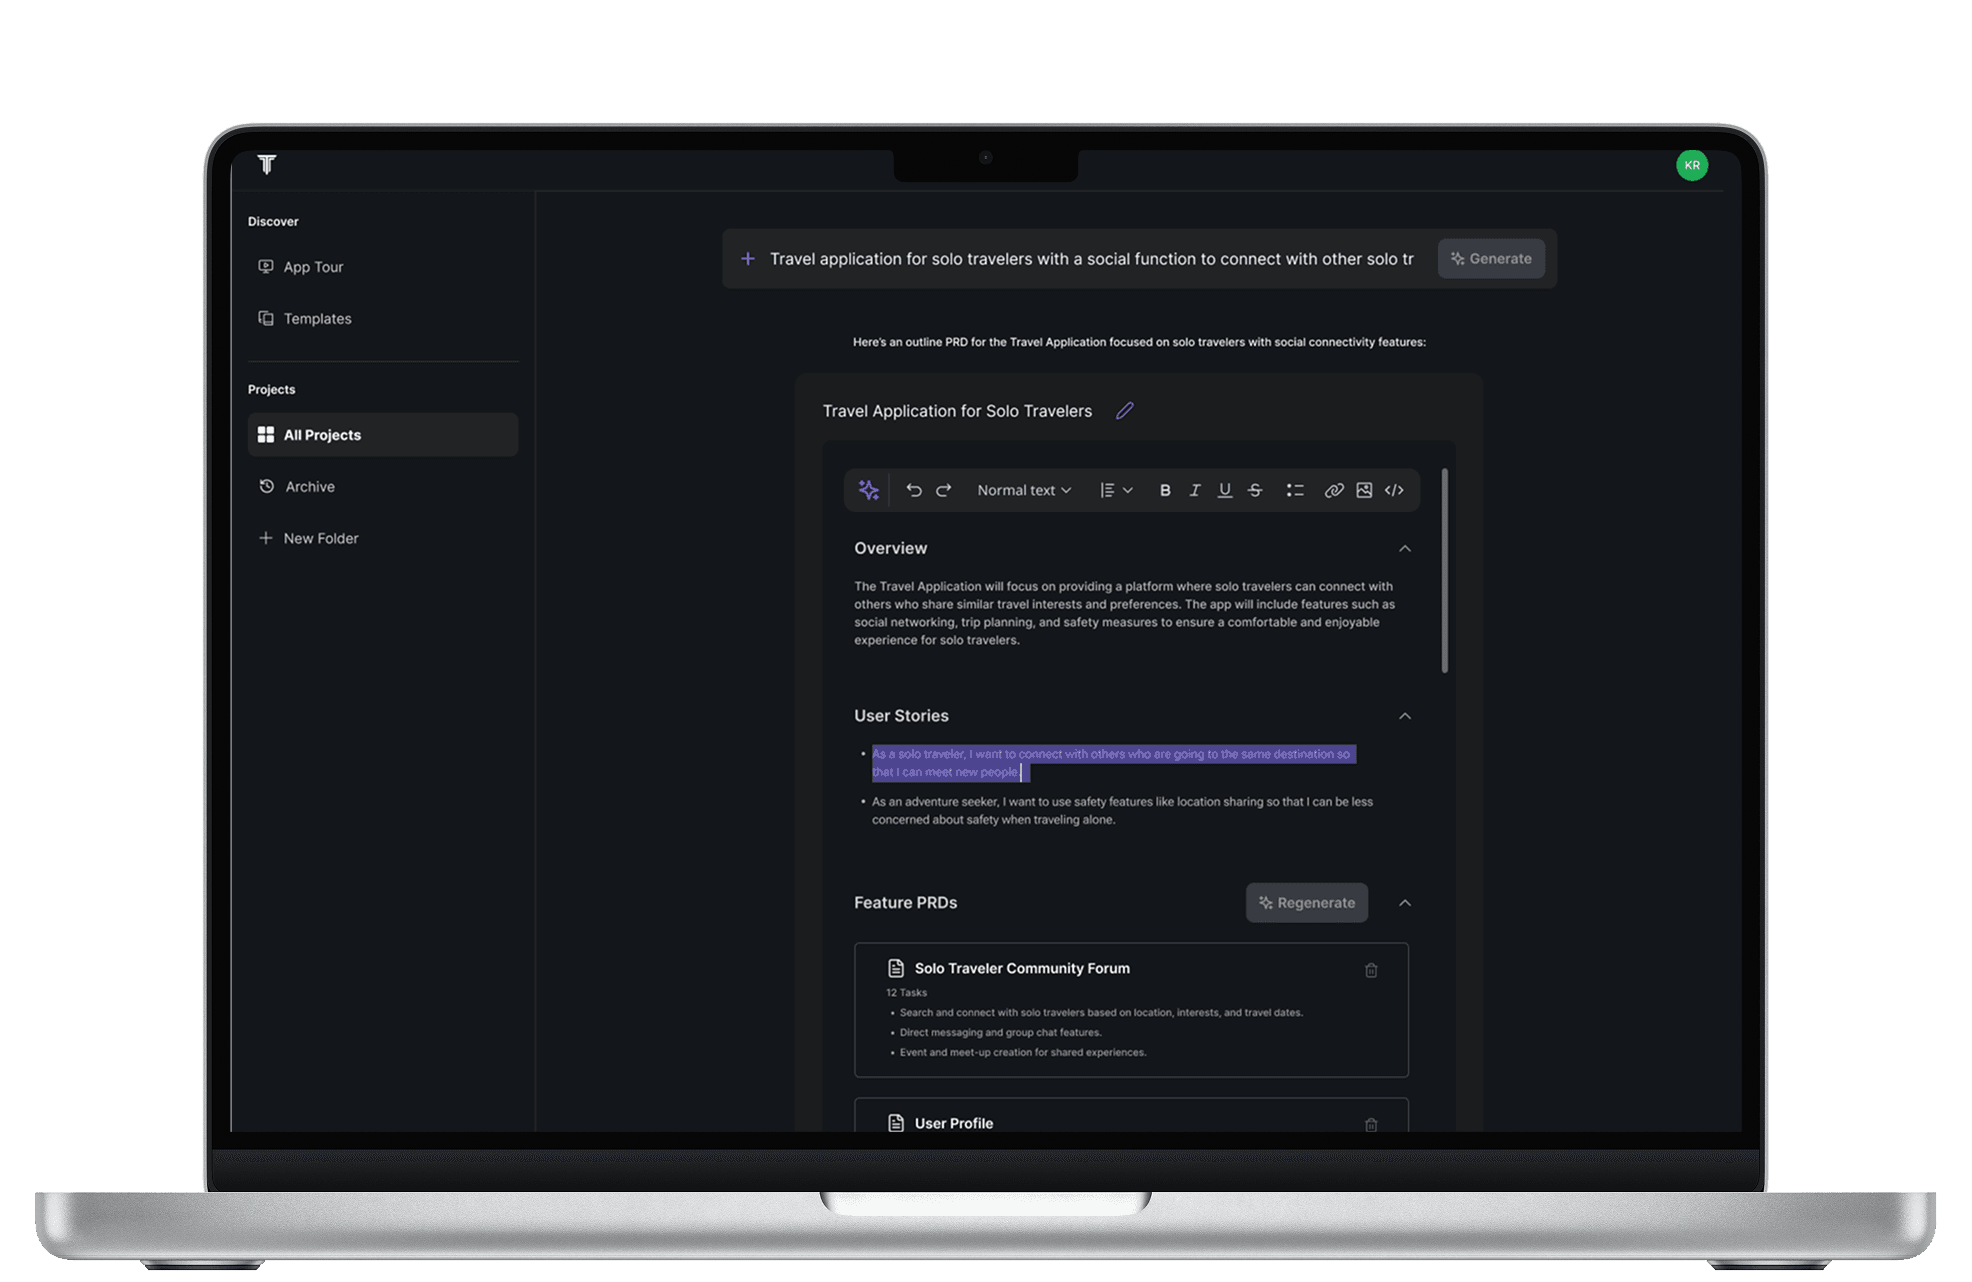1972x1282 pixels.
Task: Open the Templates sidebar item
Action: (316, 319)
